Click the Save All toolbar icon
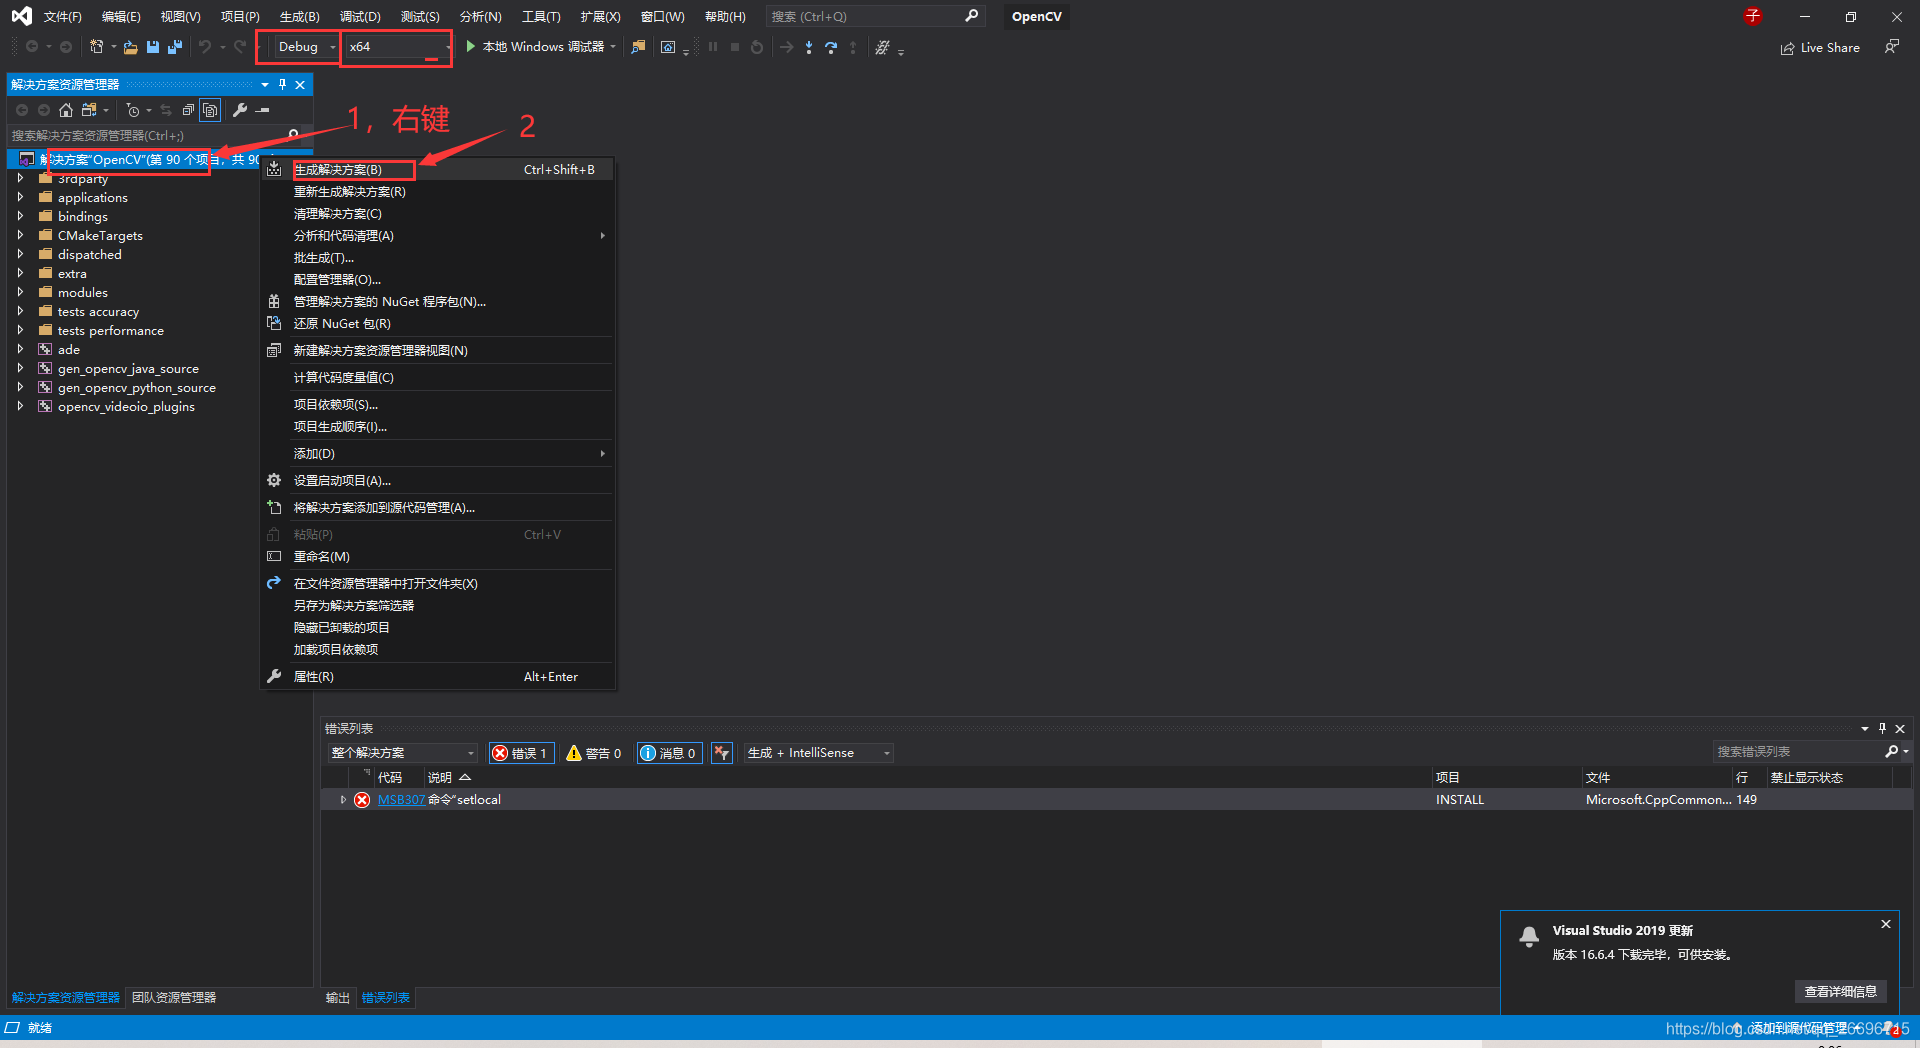This screenshot has height=1048, width=1920. point(175,47)
